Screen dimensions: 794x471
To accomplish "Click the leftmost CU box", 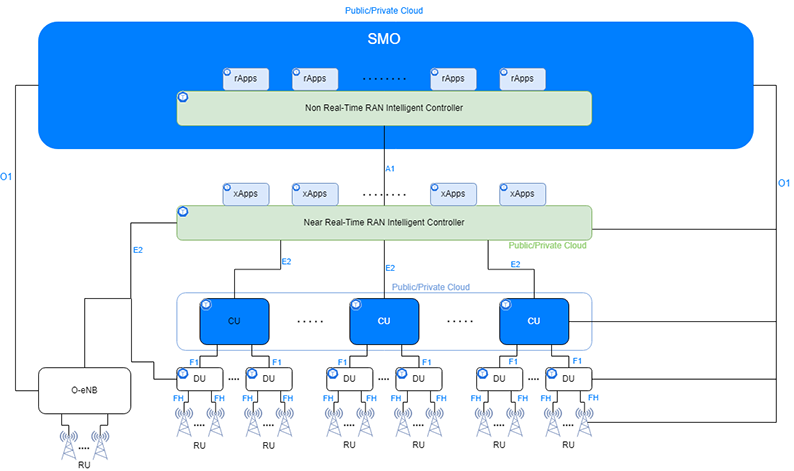I will point(234,322).
